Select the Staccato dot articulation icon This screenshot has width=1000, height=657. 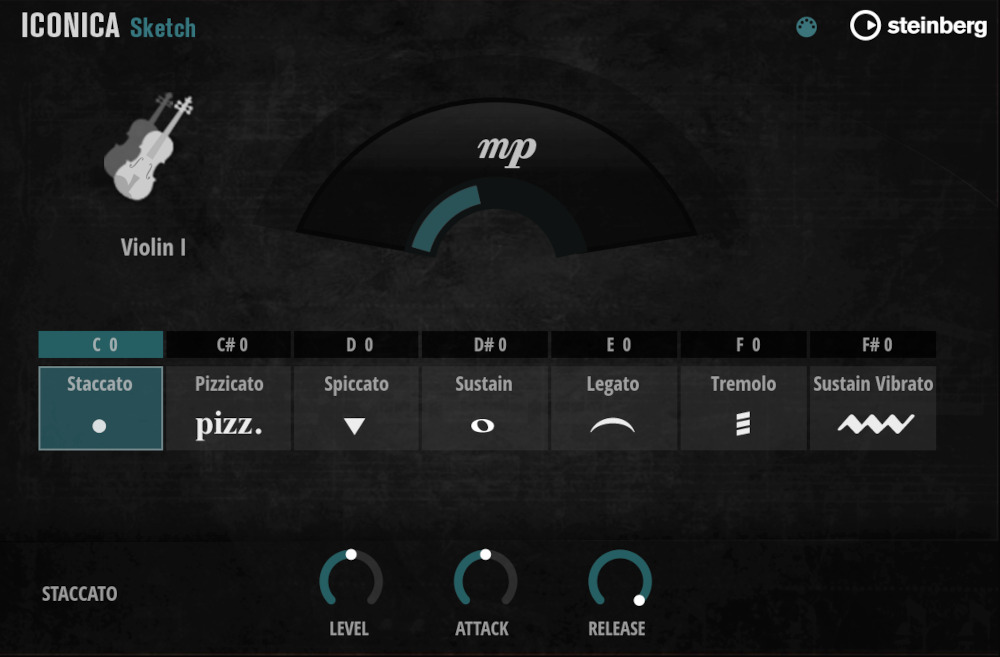100,423
